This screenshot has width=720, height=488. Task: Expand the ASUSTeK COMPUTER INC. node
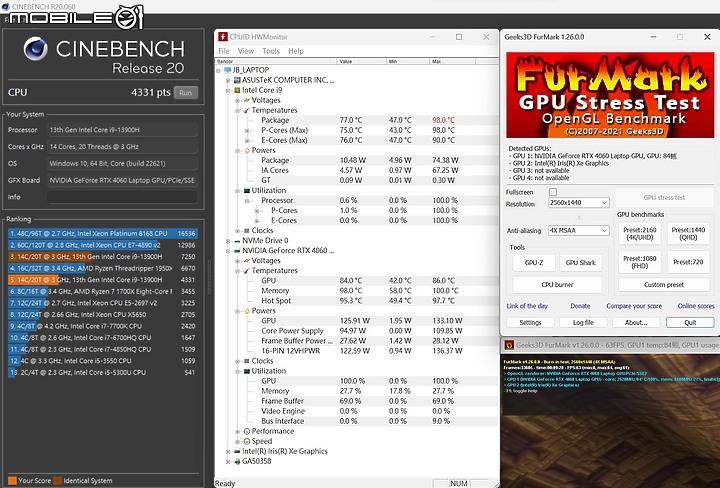228,80
